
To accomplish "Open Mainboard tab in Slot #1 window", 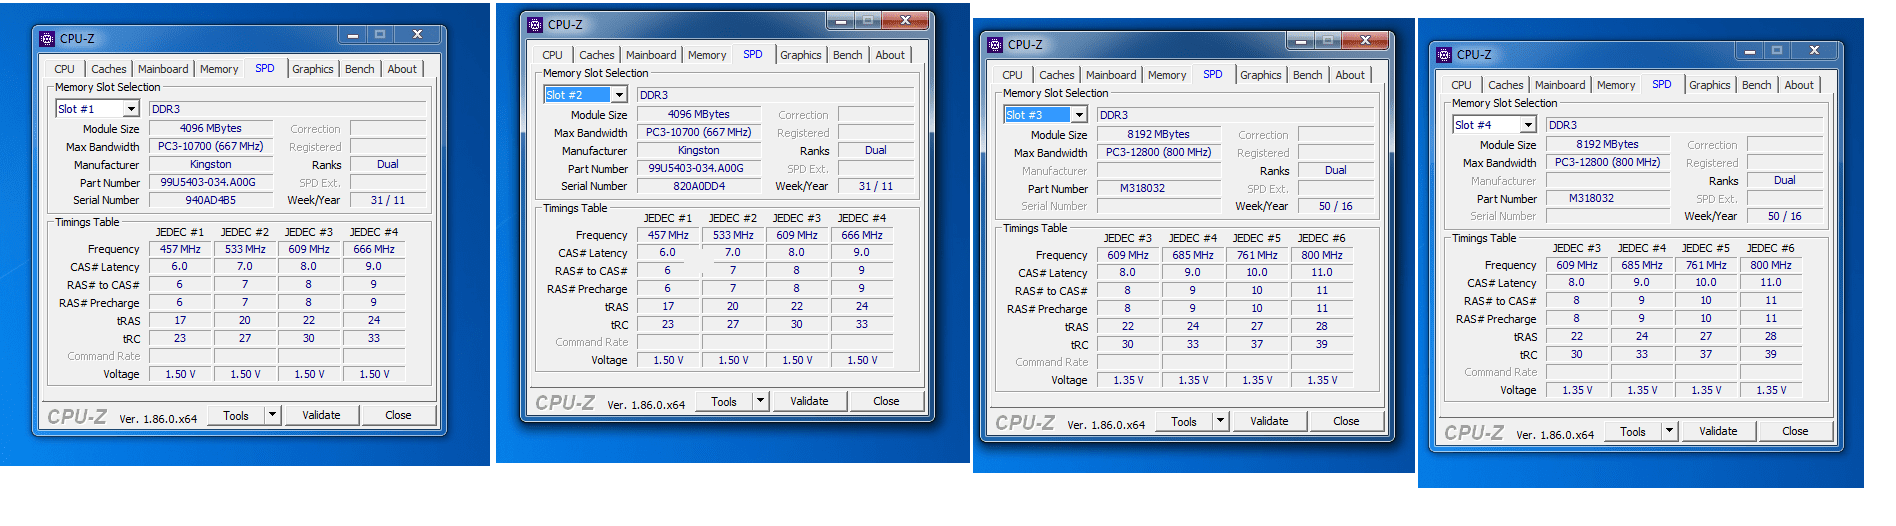I will [x=163, y=69].
